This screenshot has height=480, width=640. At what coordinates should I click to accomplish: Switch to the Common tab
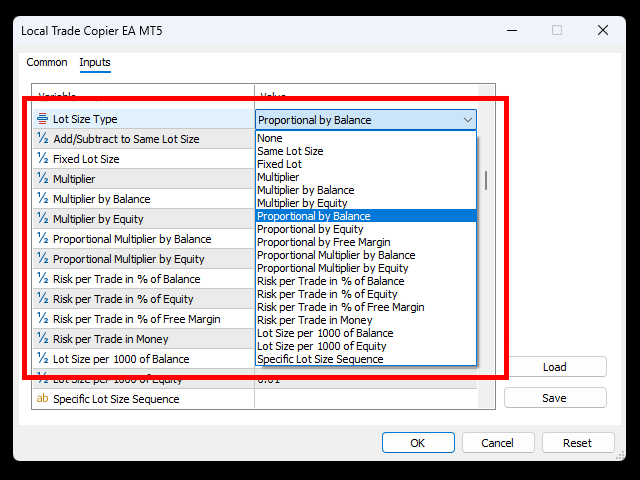47,62
